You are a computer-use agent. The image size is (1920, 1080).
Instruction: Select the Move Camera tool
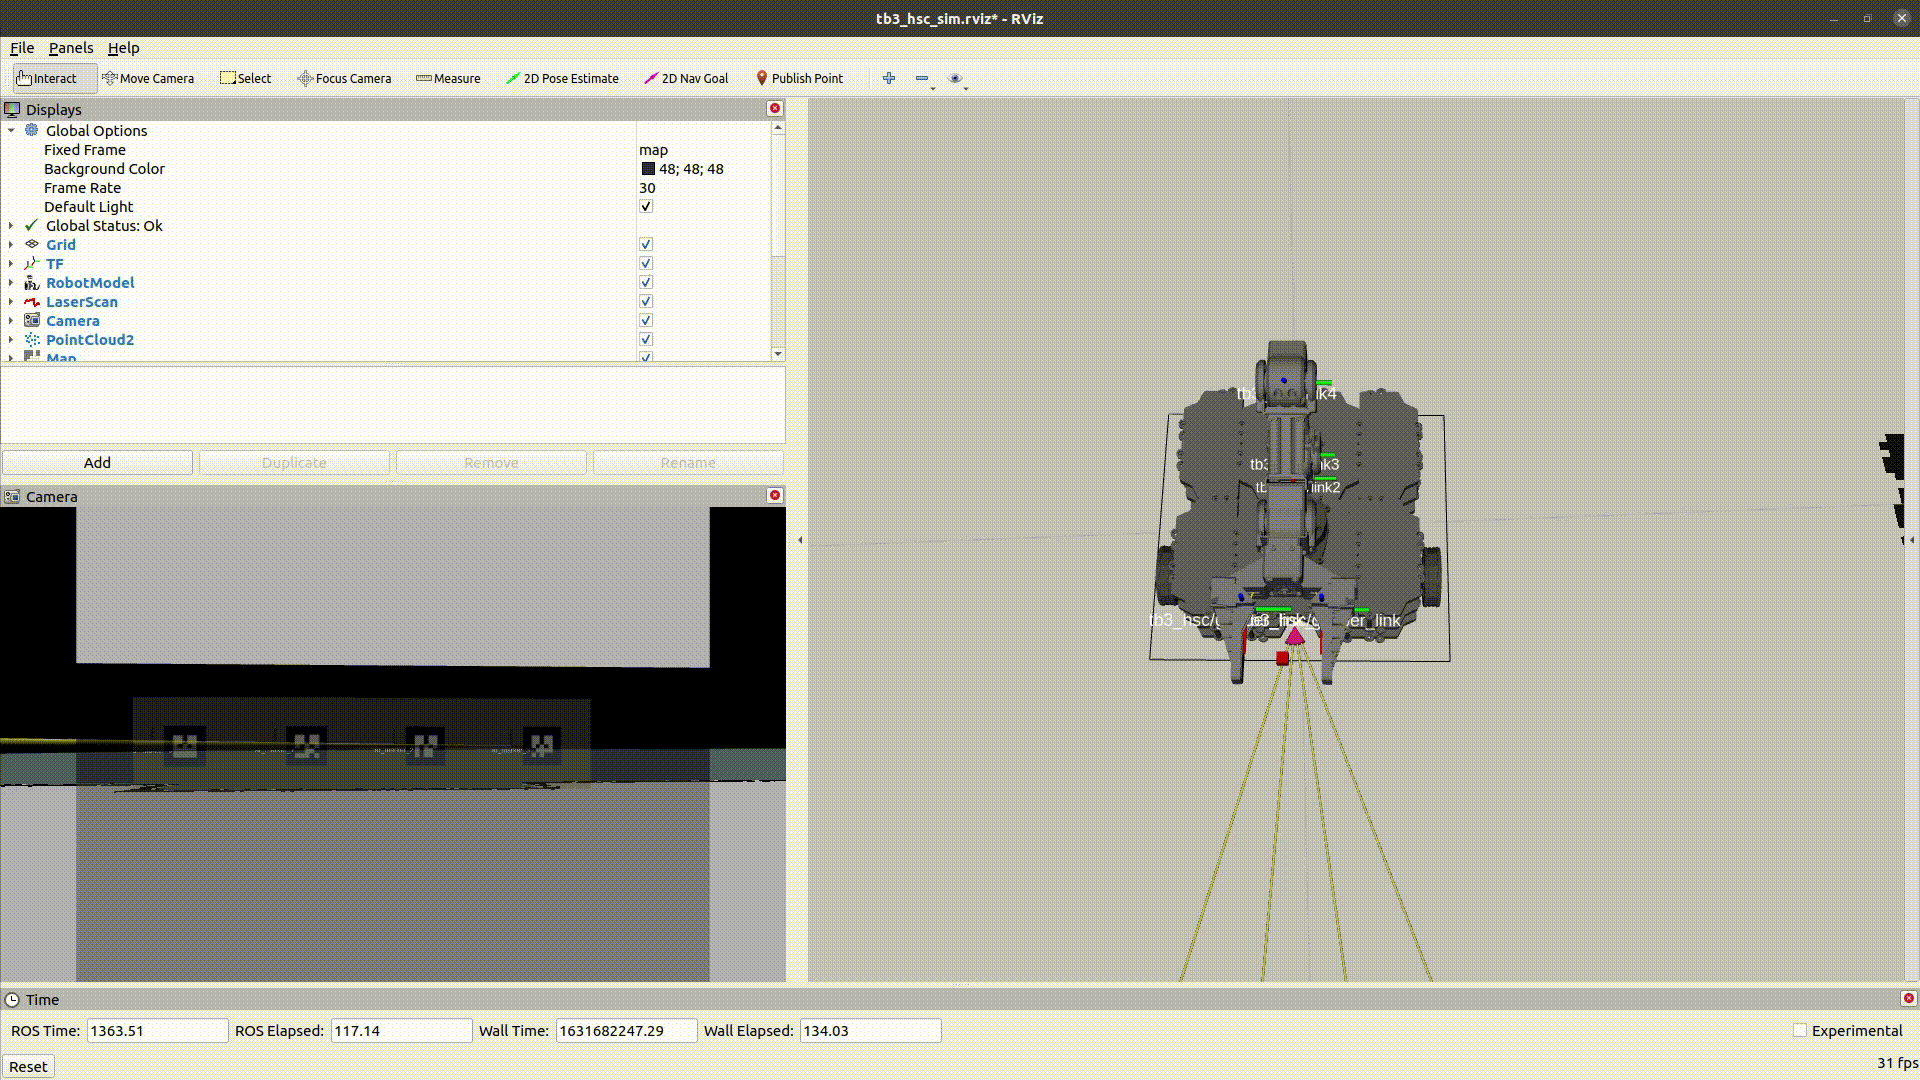148,78
